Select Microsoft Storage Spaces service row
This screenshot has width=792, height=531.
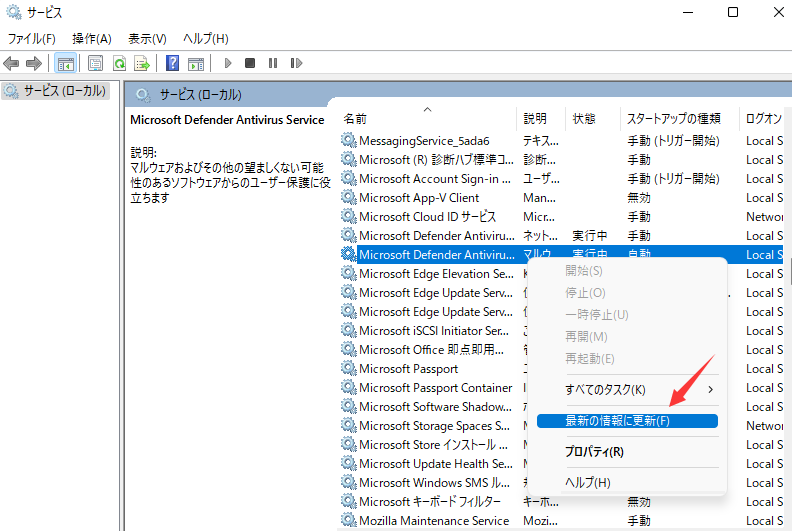(x=433, y=426)
